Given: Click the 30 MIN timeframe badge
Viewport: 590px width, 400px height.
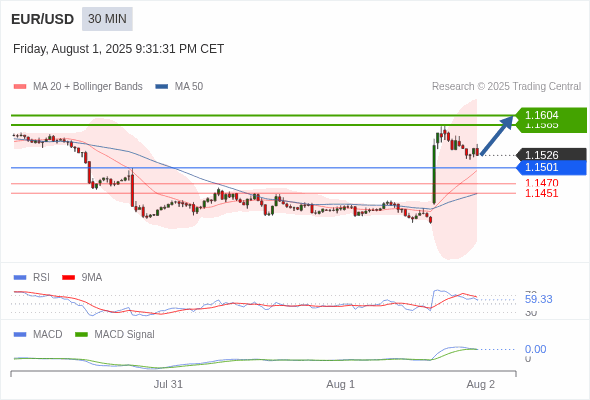Looking at the screenshot, I should pos(107,19).
